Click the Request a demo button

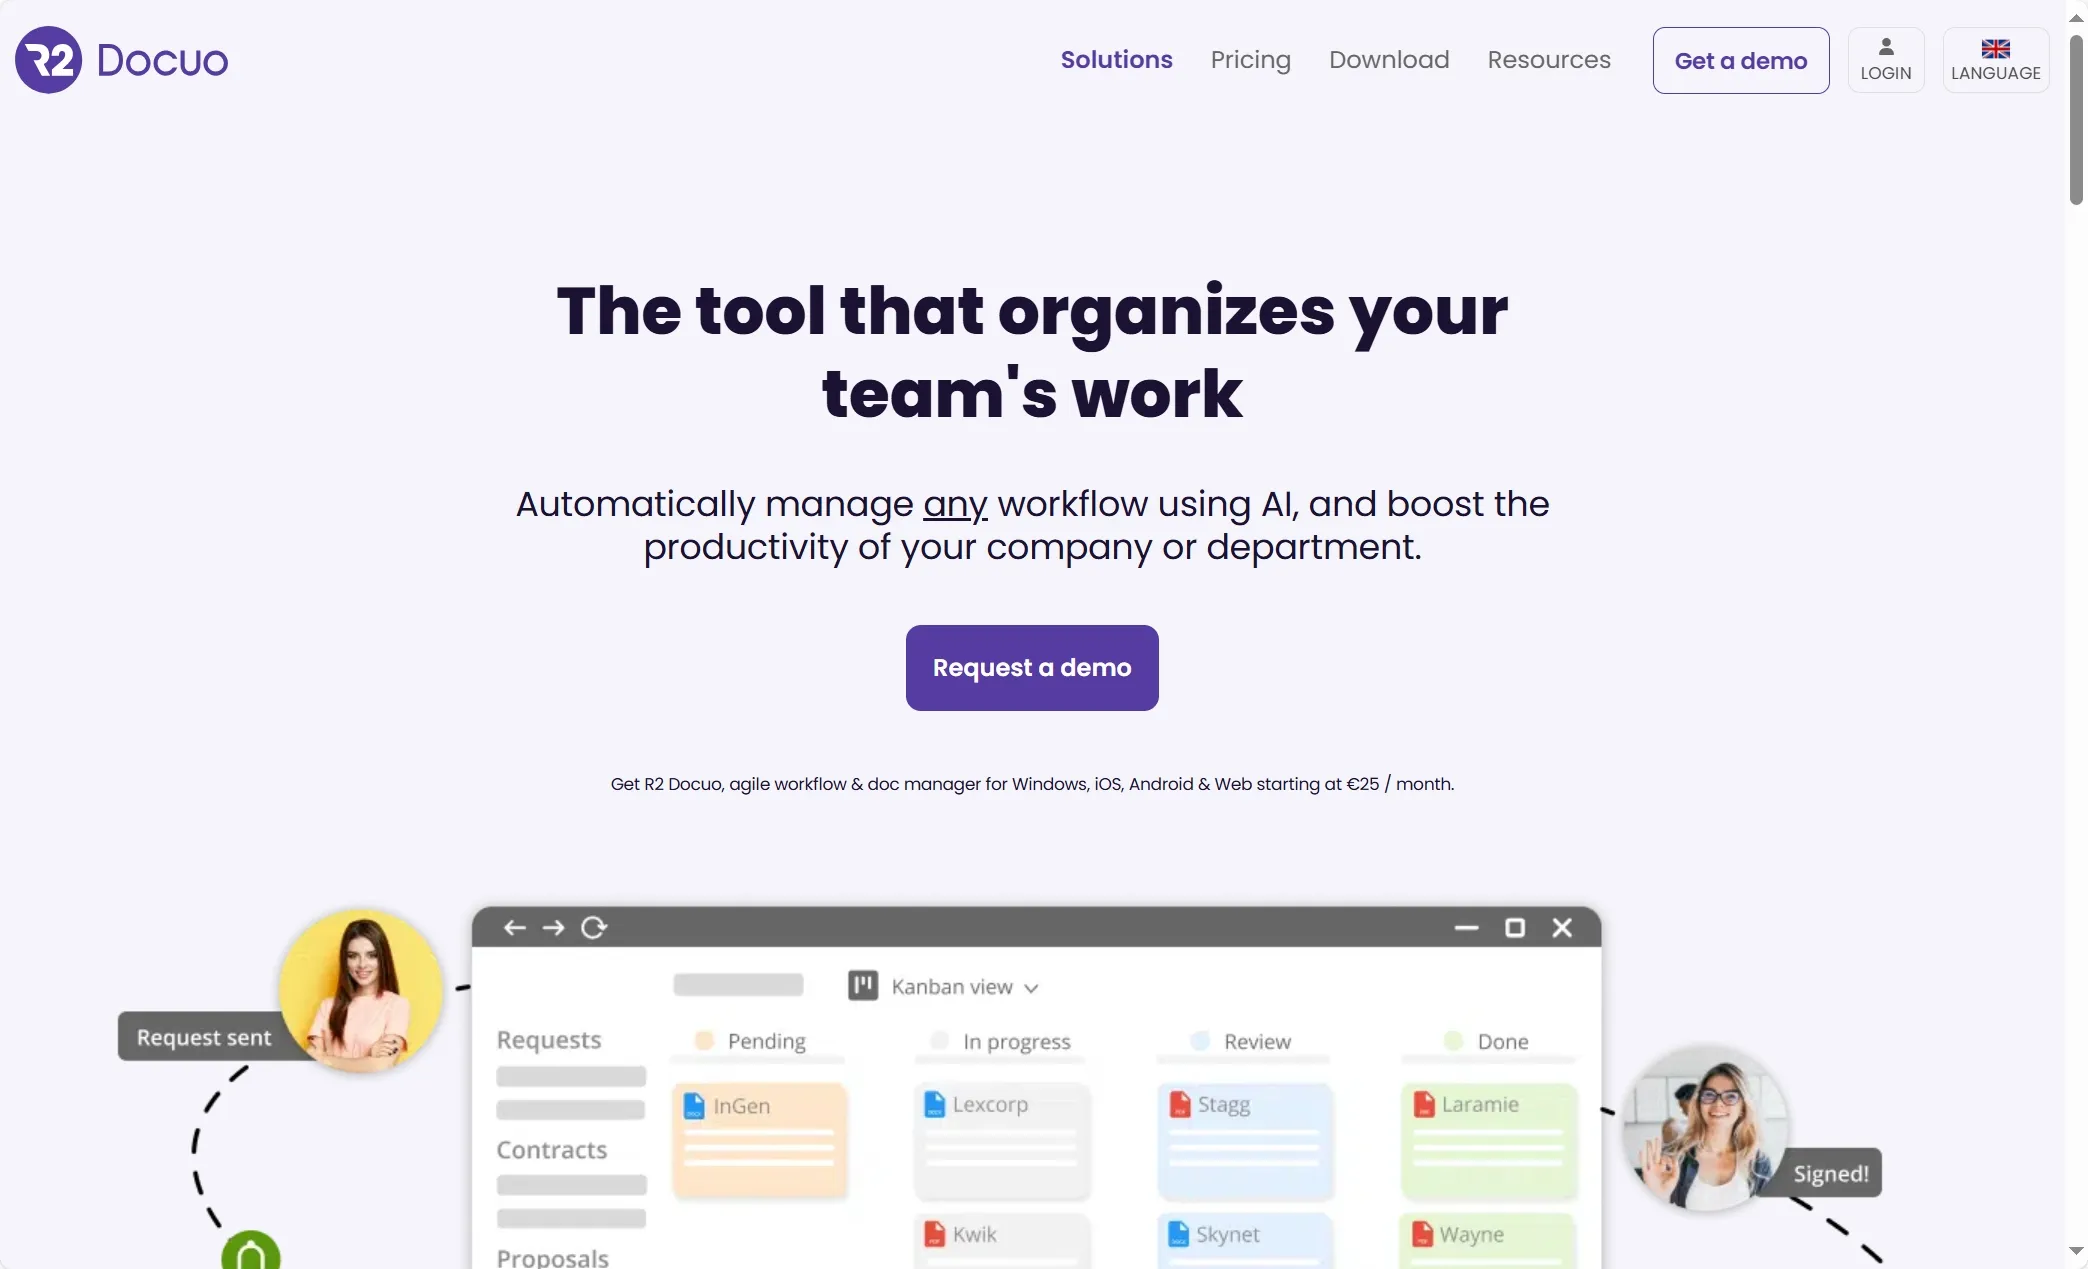(x=1032, y=667)
